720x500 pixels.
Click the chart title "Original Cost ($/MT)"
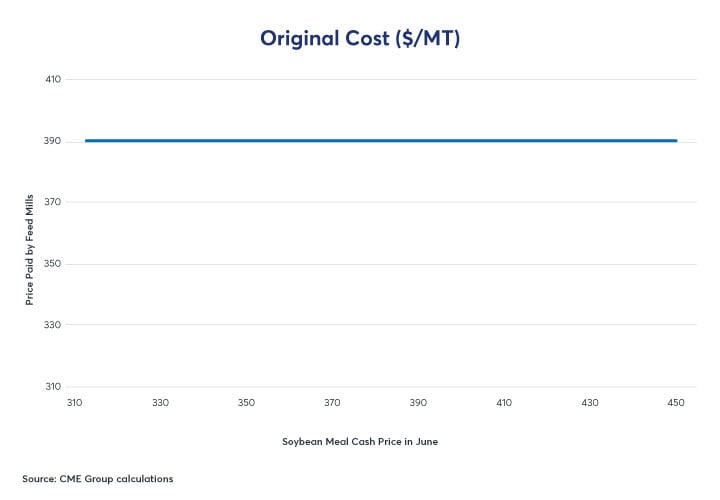[x=359, y=39]
